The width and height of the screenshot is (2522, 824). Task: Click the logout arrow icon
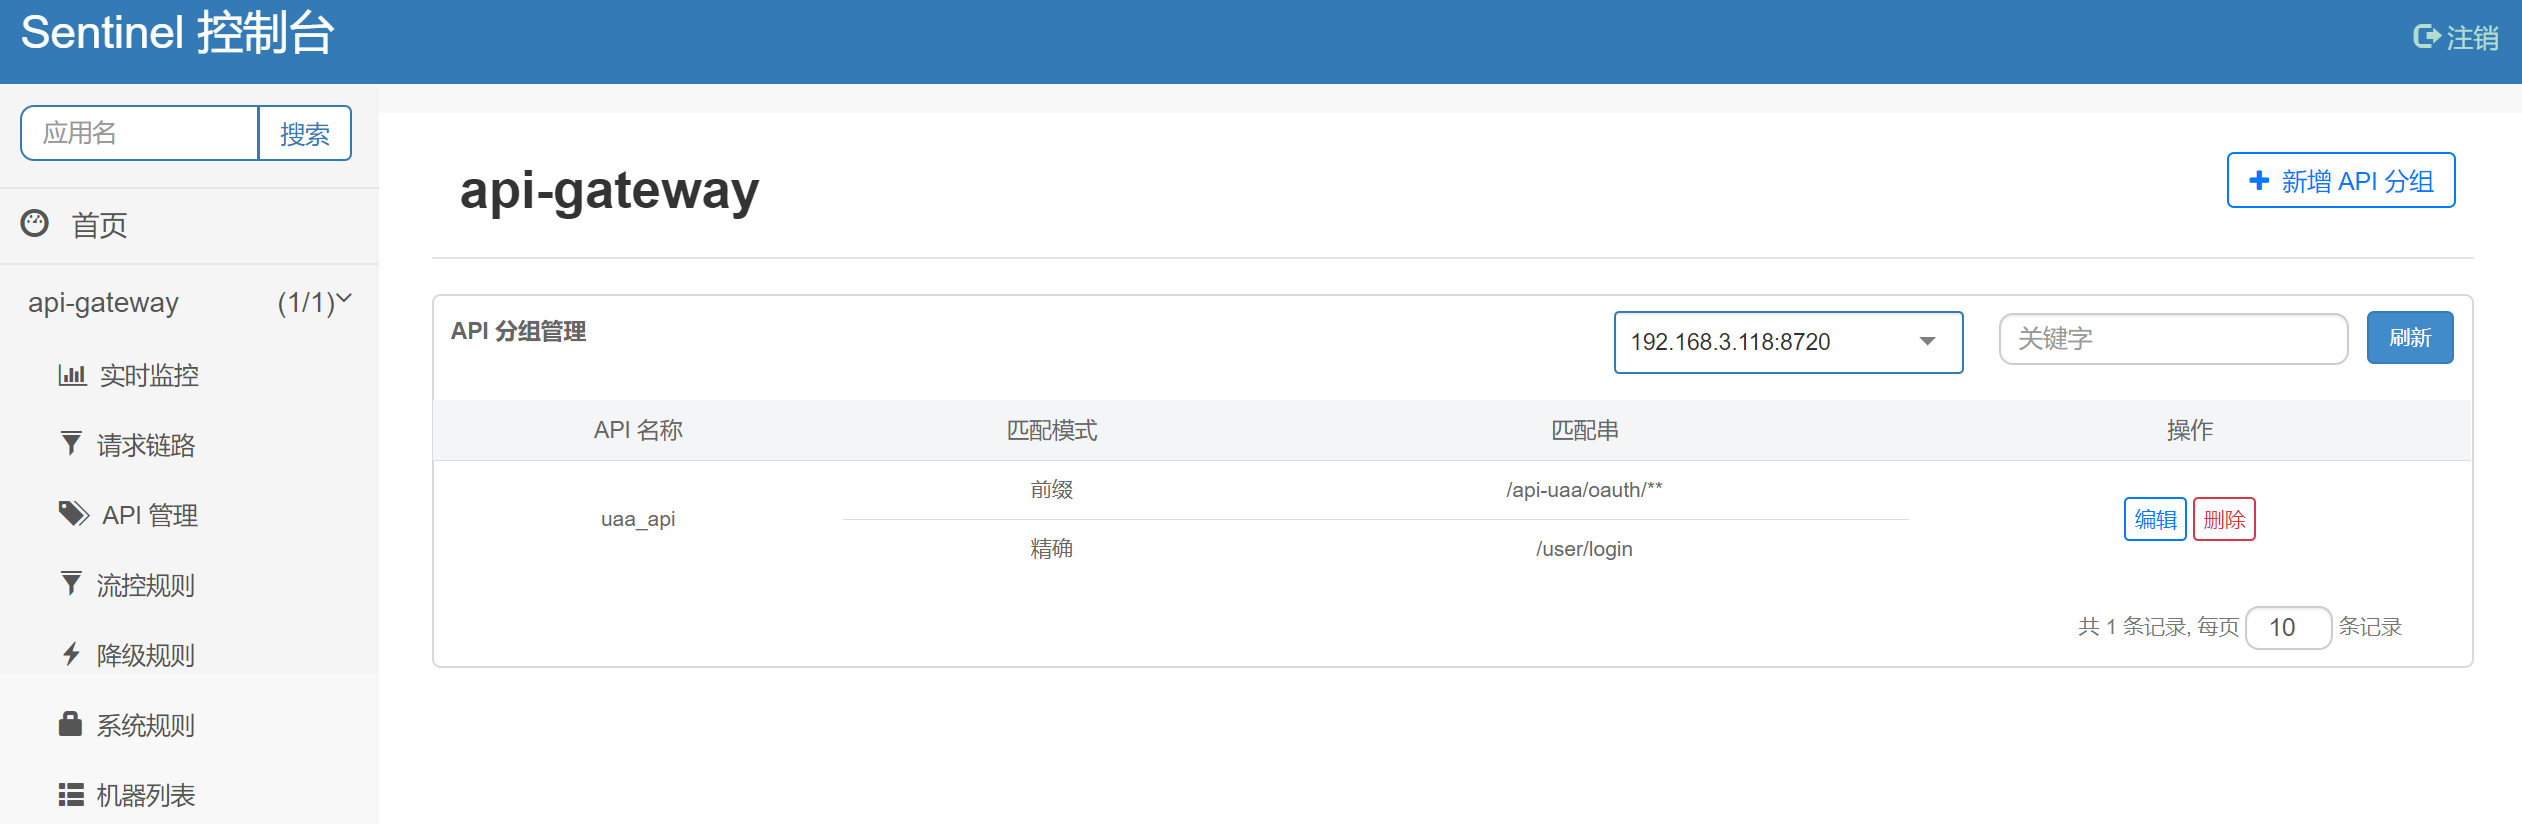[2427, 37]
